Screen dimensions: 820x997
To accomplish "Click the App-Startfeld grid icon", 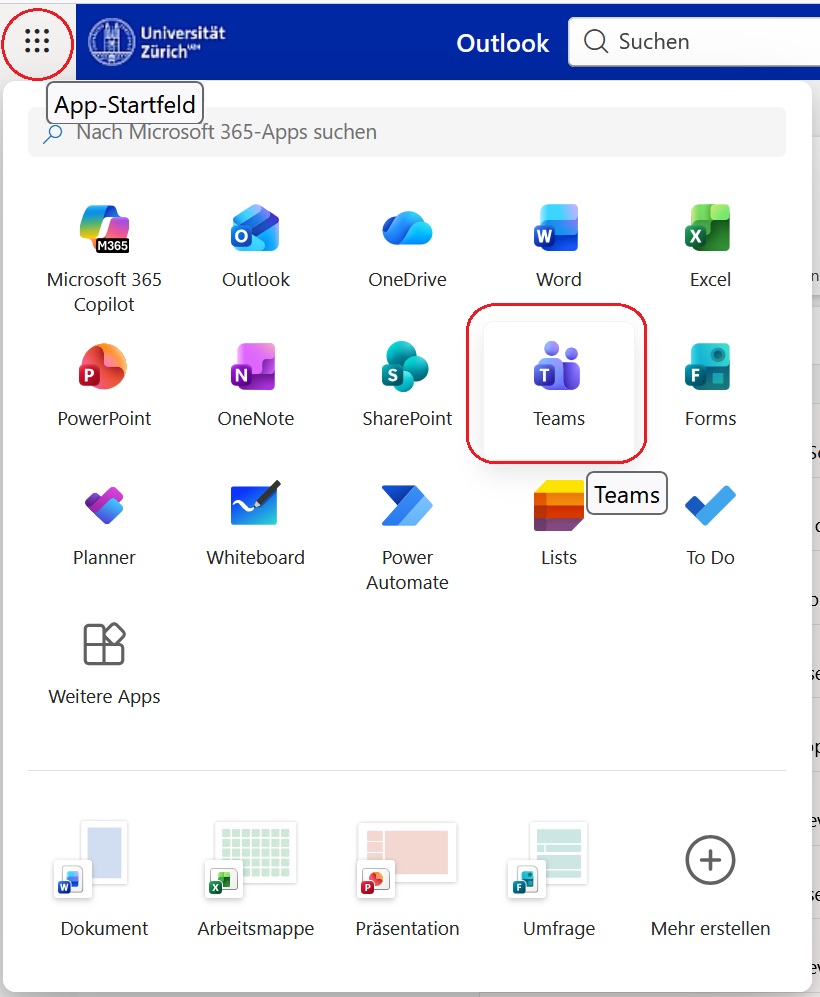I will [x=37, y=43].
